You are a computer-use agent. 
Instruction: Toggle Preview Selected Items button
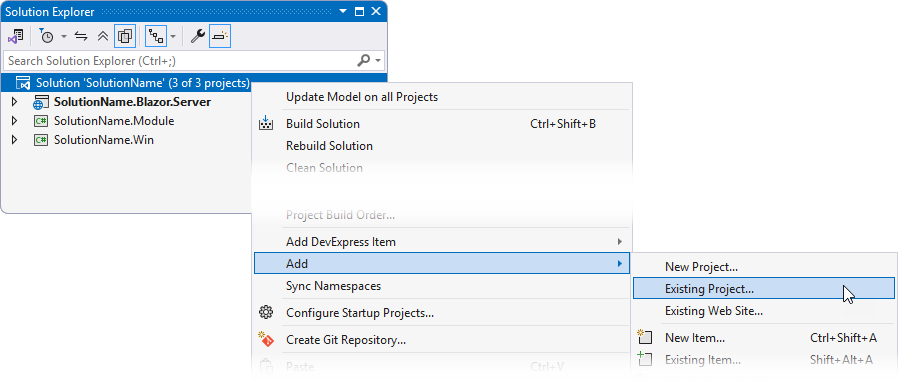pos(220,37)
